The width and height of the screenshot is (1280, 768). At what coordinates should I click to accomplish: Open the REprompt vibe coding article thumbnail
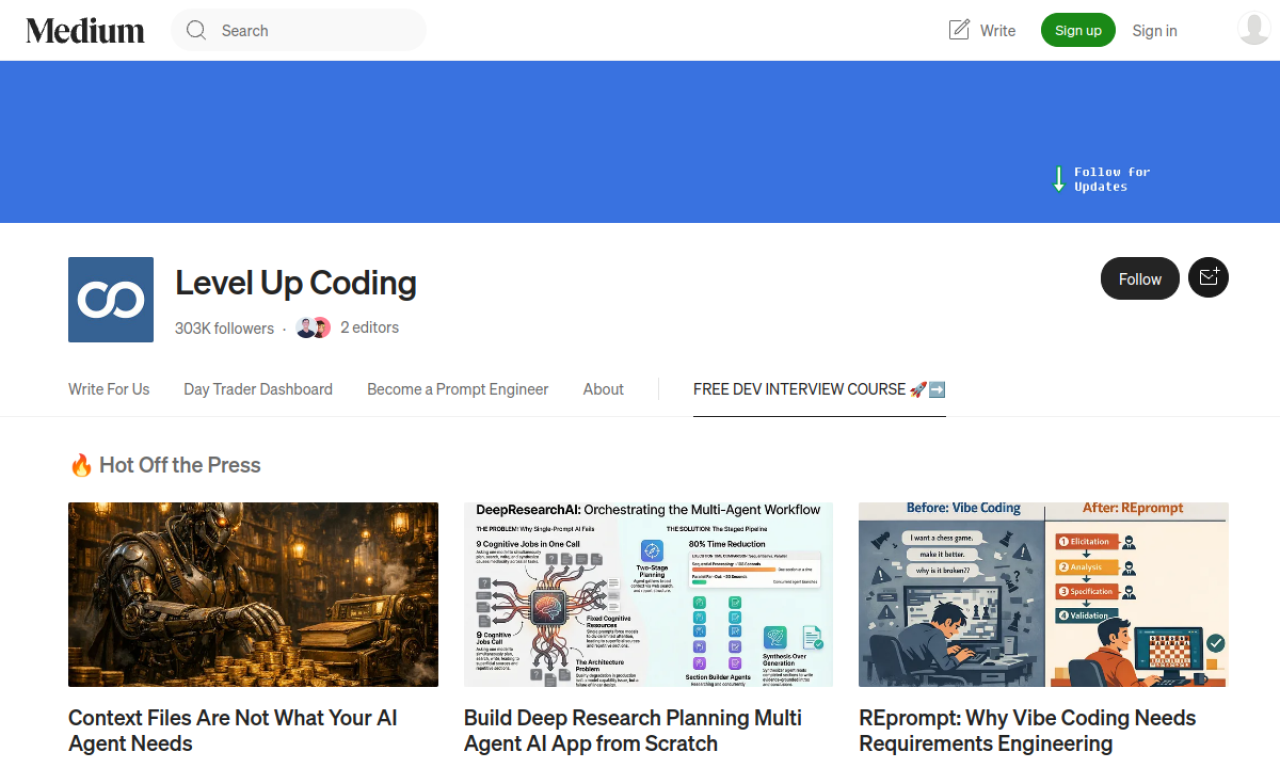tap(1043, 594)
